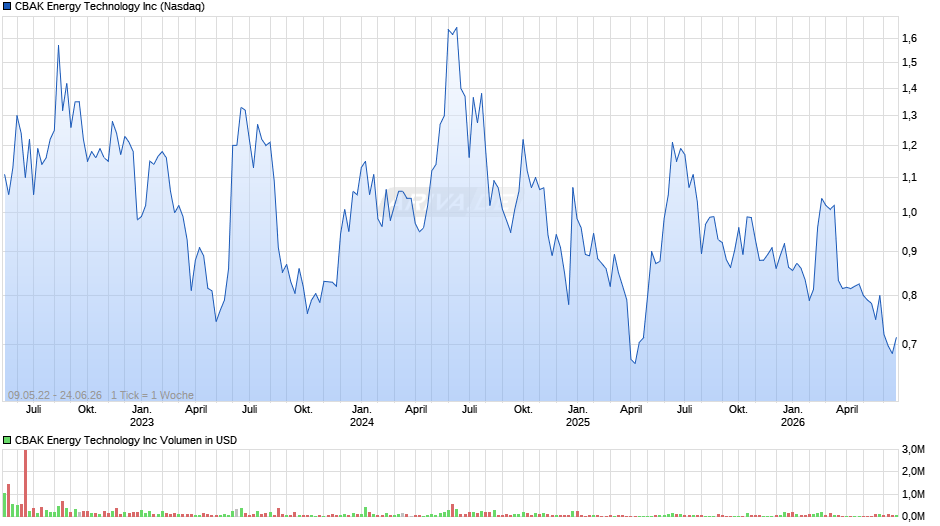Click the 'Jan. 2024' time axis label
Image resolution: width=940 pixels, height=526 pixels.
361,416
